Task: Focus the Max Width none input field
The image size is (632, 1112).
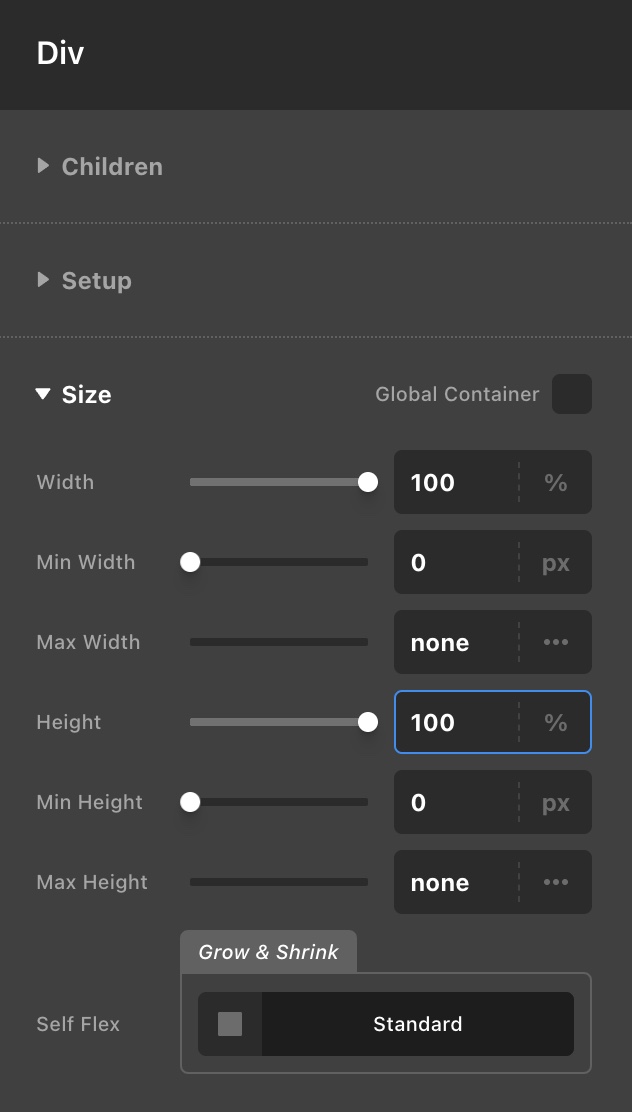Action: tap(456, 643)
